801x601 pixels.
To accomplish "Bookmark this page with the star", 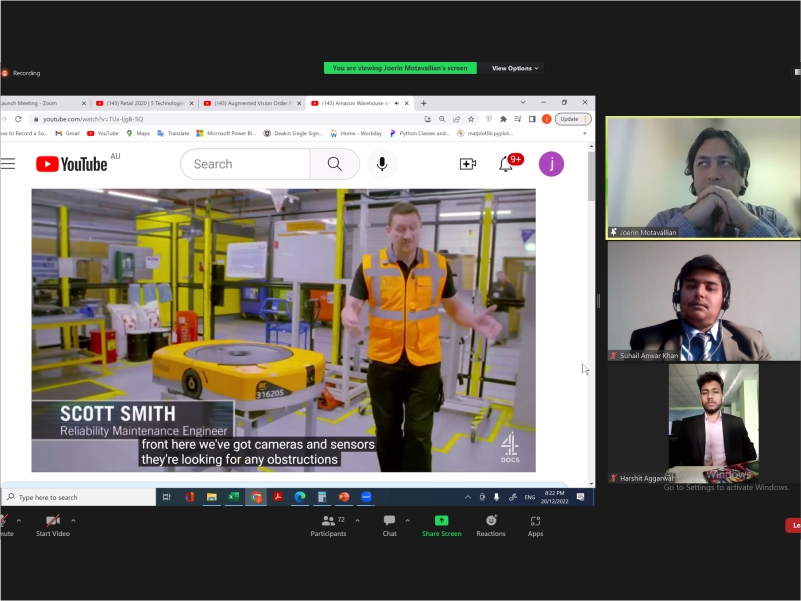I will tap(471, 119).
